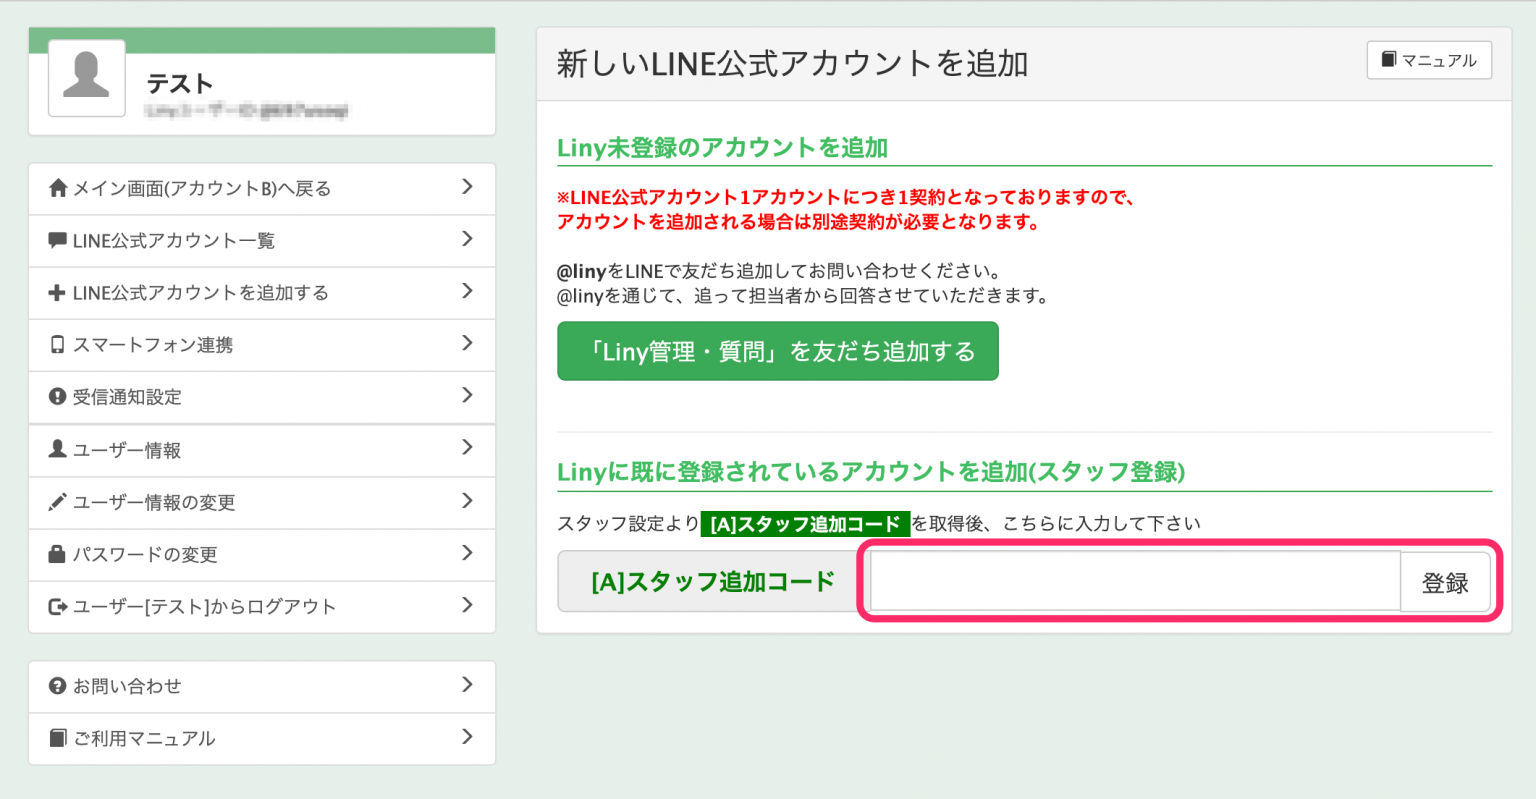
Task: Click chevron on お問い合わせ row
Action: [467, 685]
